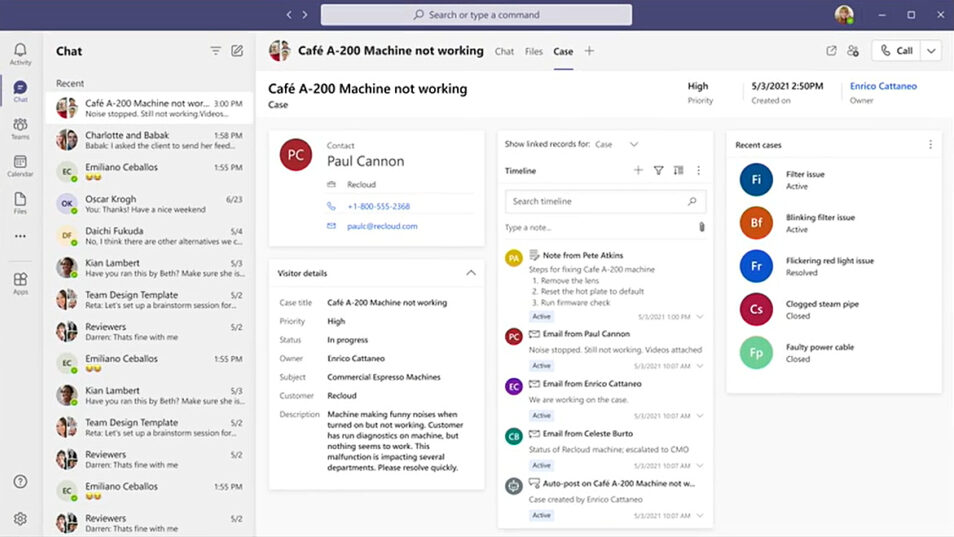Filter the chat list
This screenshot has height=537, width=954.
click(x=215, y=51)
